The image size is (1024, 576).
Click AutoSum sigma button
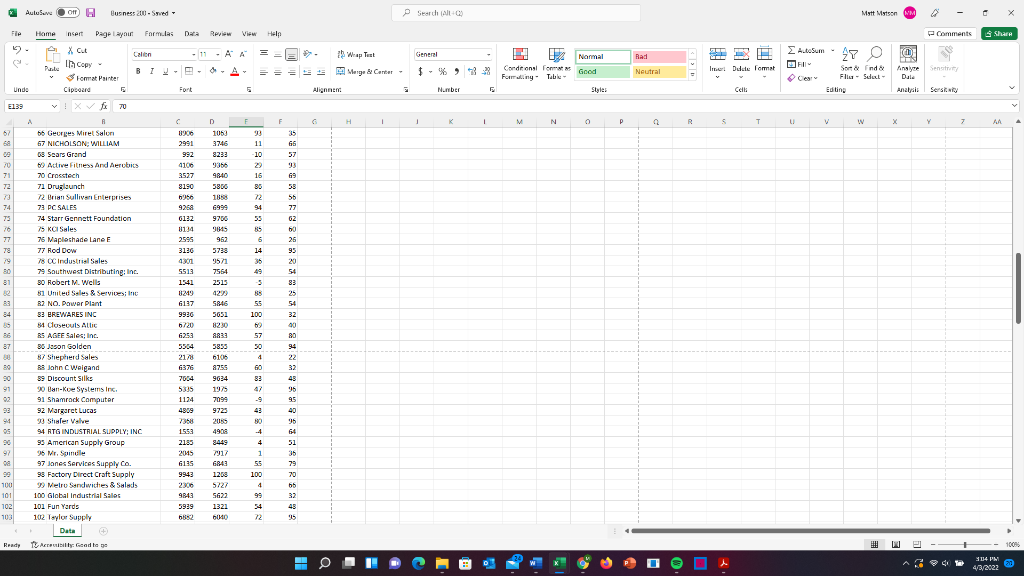[806, 50]
